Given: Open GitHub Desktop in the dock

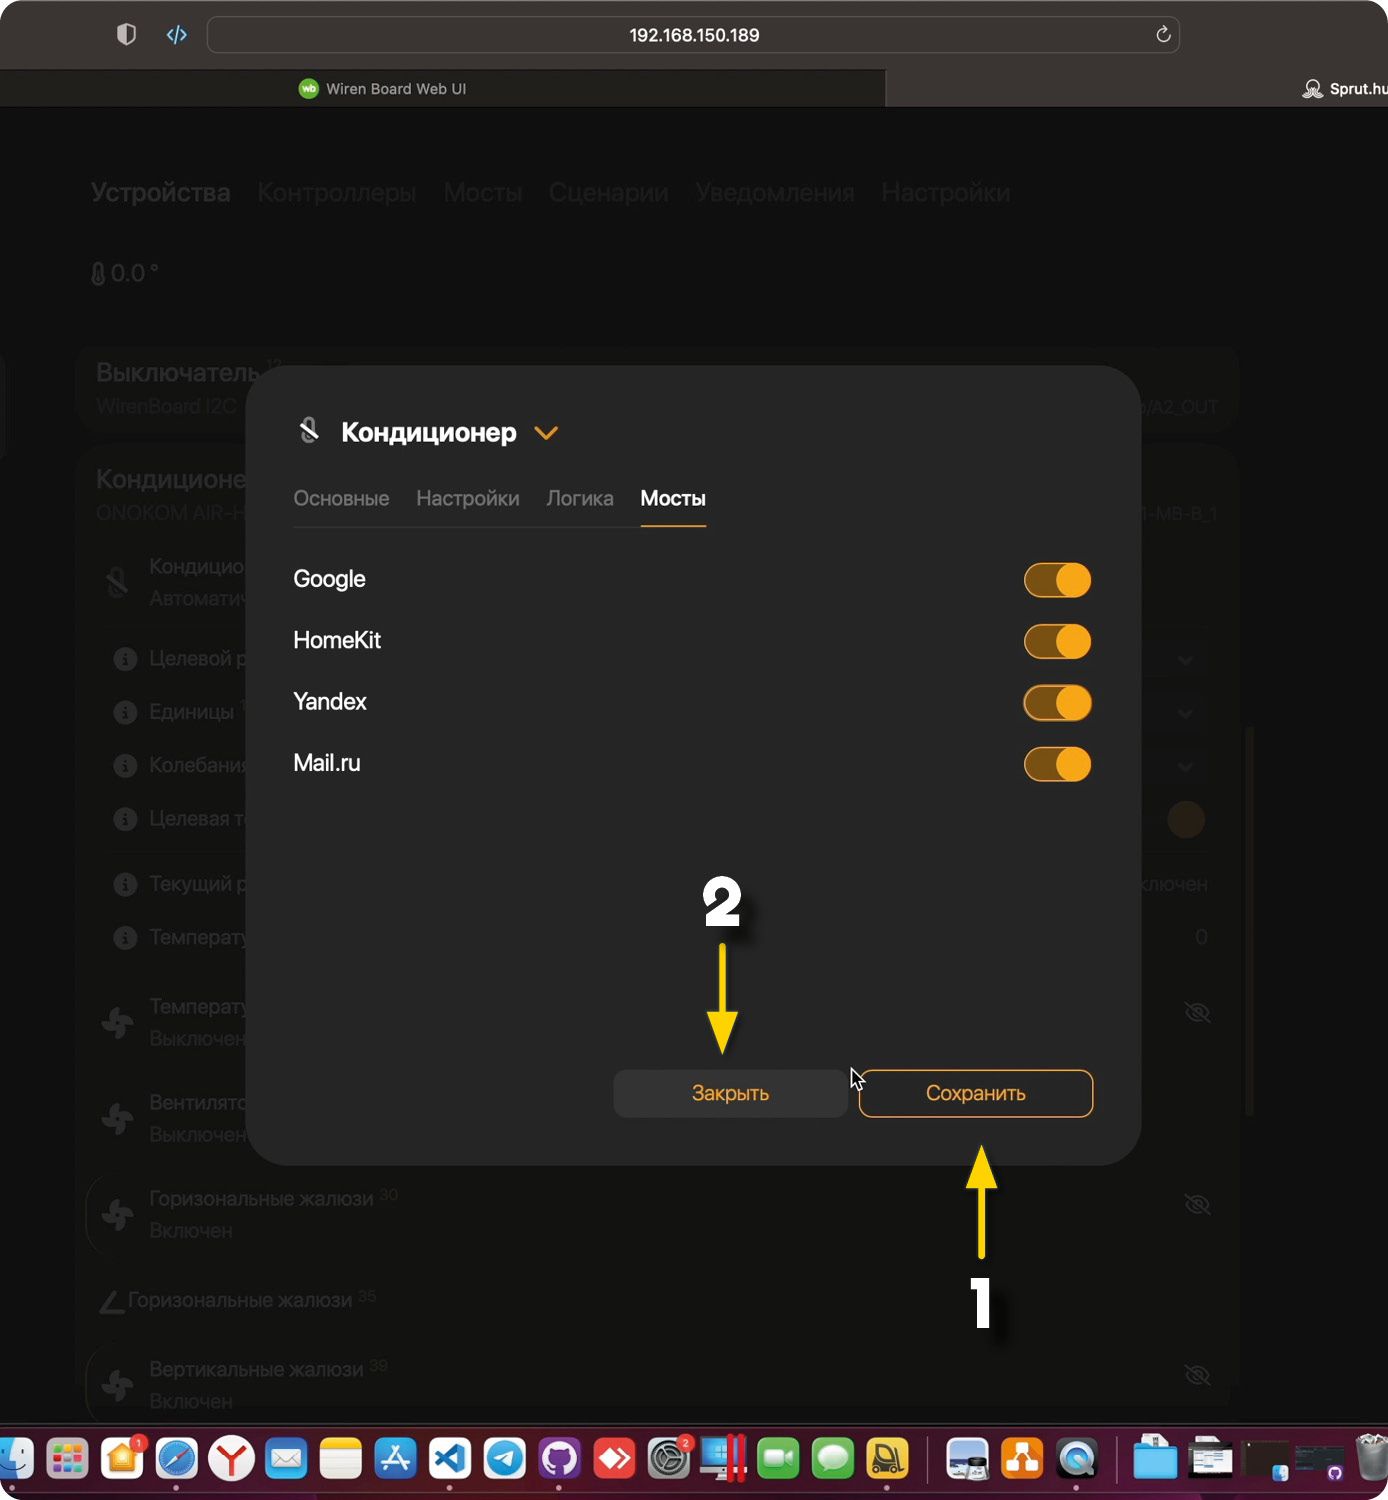Looking at the screenshot, I should [560, 1459].
